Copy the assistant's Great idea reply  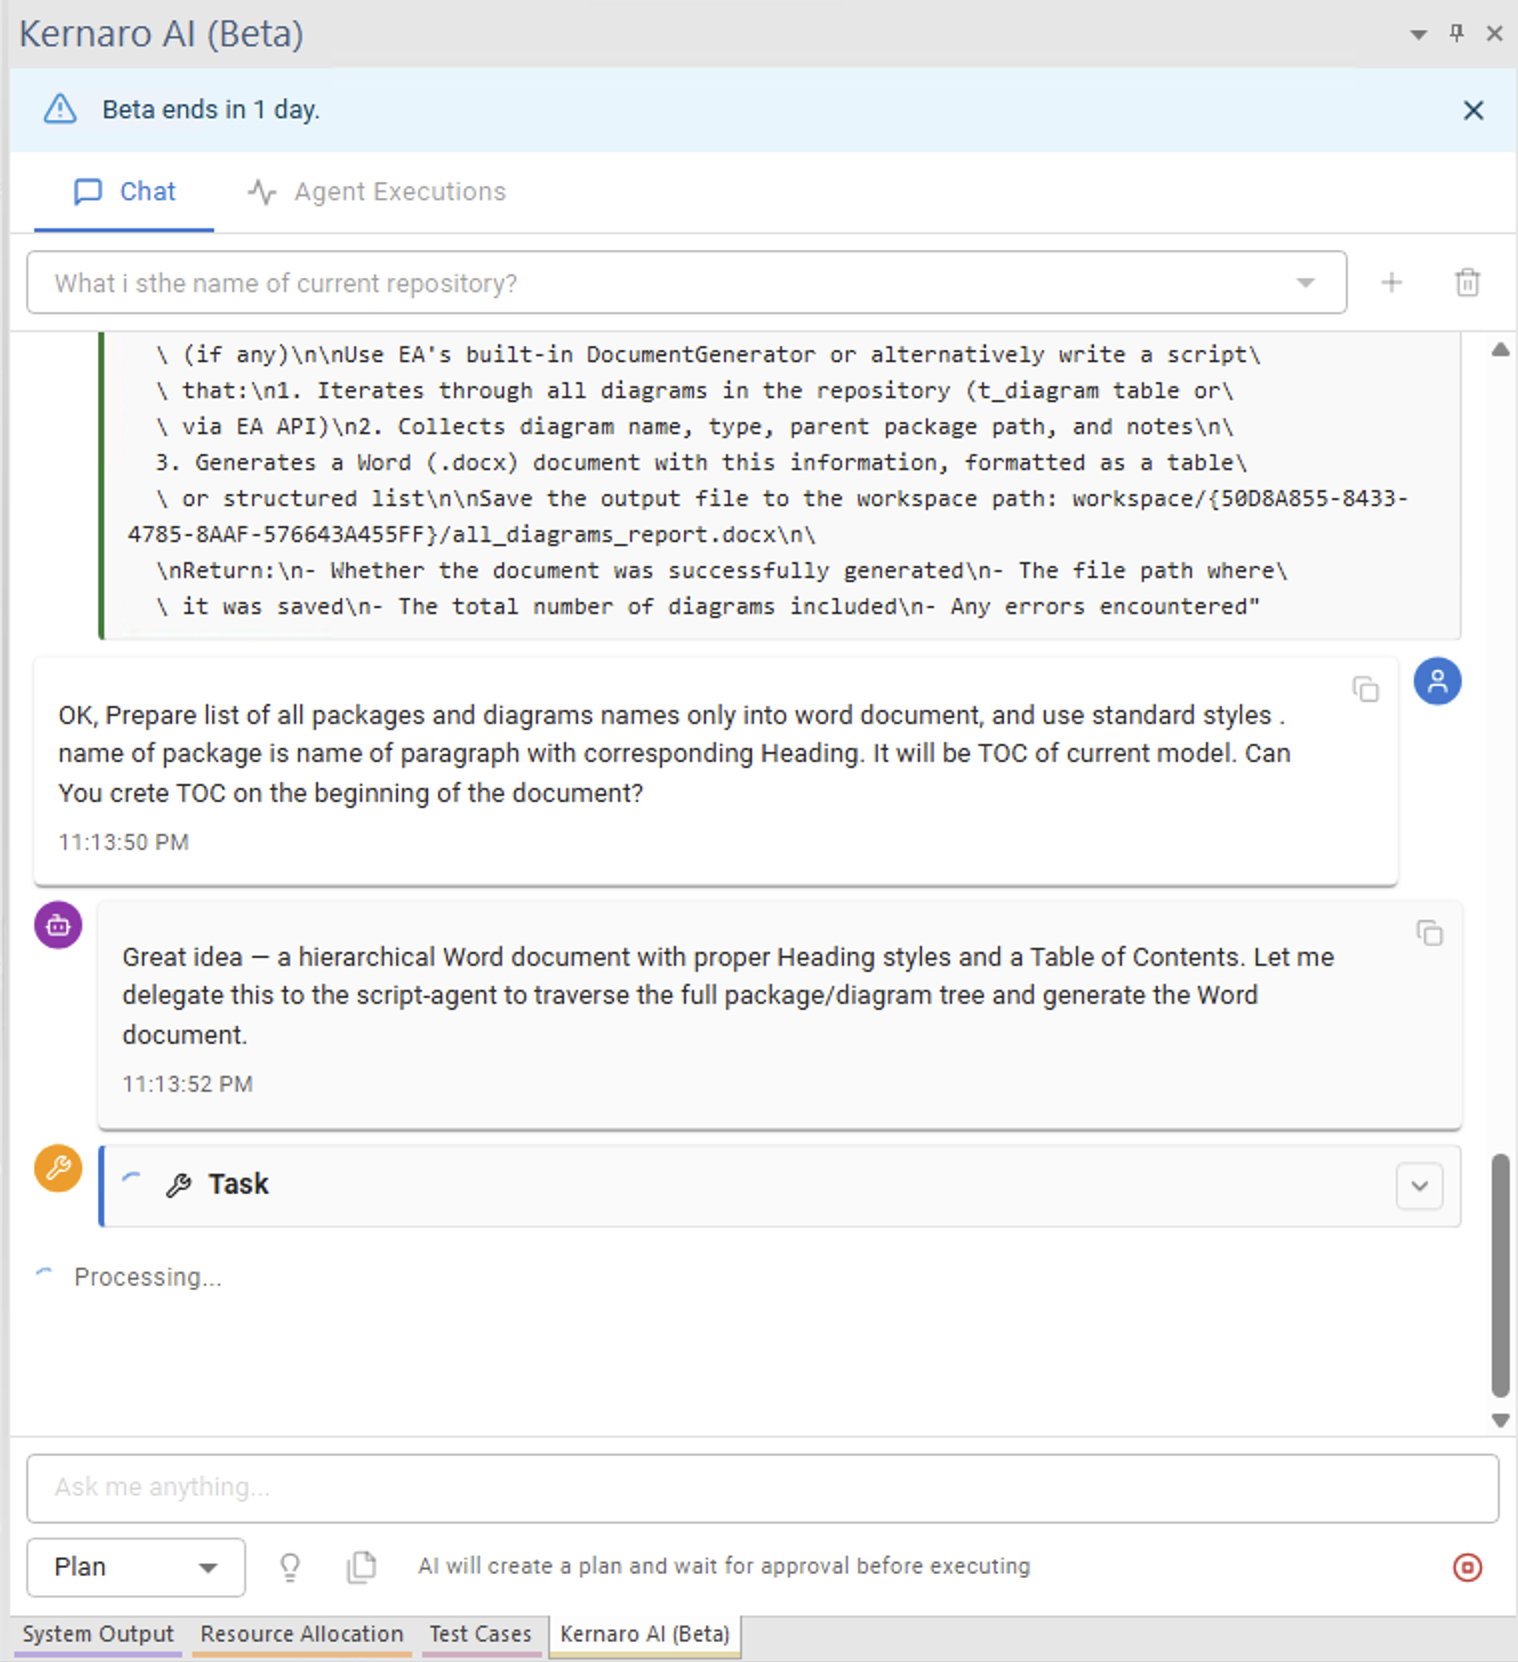[x=1429, y=933]
